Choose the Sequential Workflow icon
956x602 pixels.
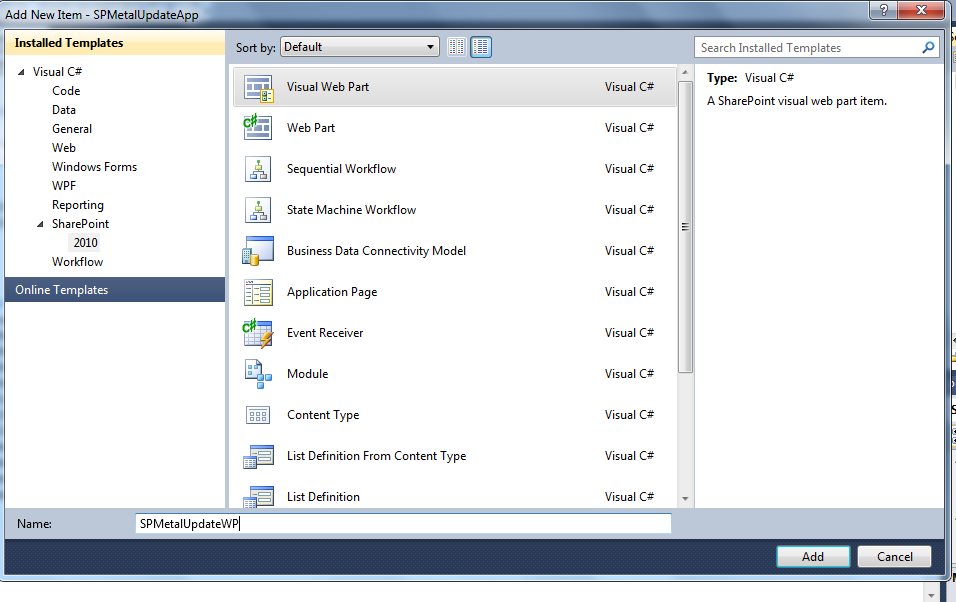[x=258, y=169]
